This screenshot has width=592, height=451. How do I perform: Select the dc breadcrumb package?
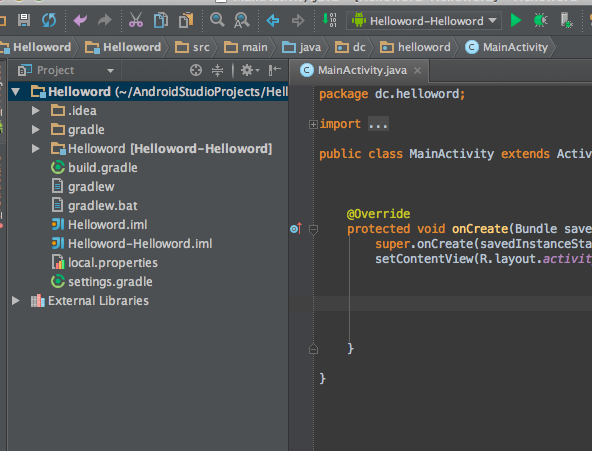point(350,47)
